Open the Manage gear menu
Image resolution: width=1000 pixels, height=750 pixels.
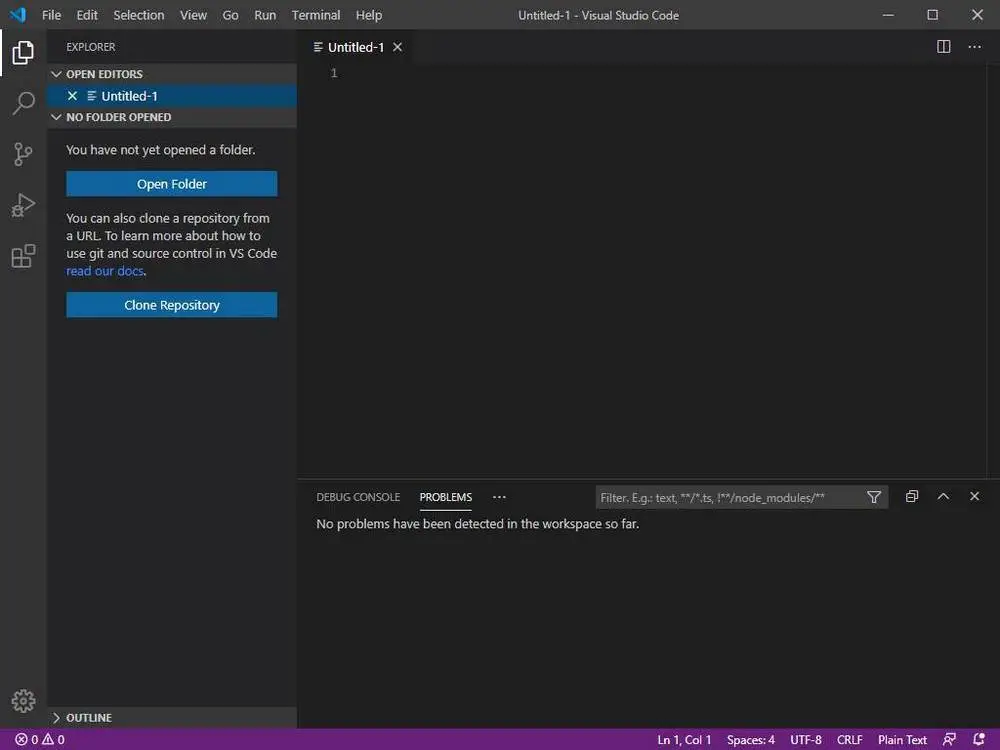pos(23,701)
